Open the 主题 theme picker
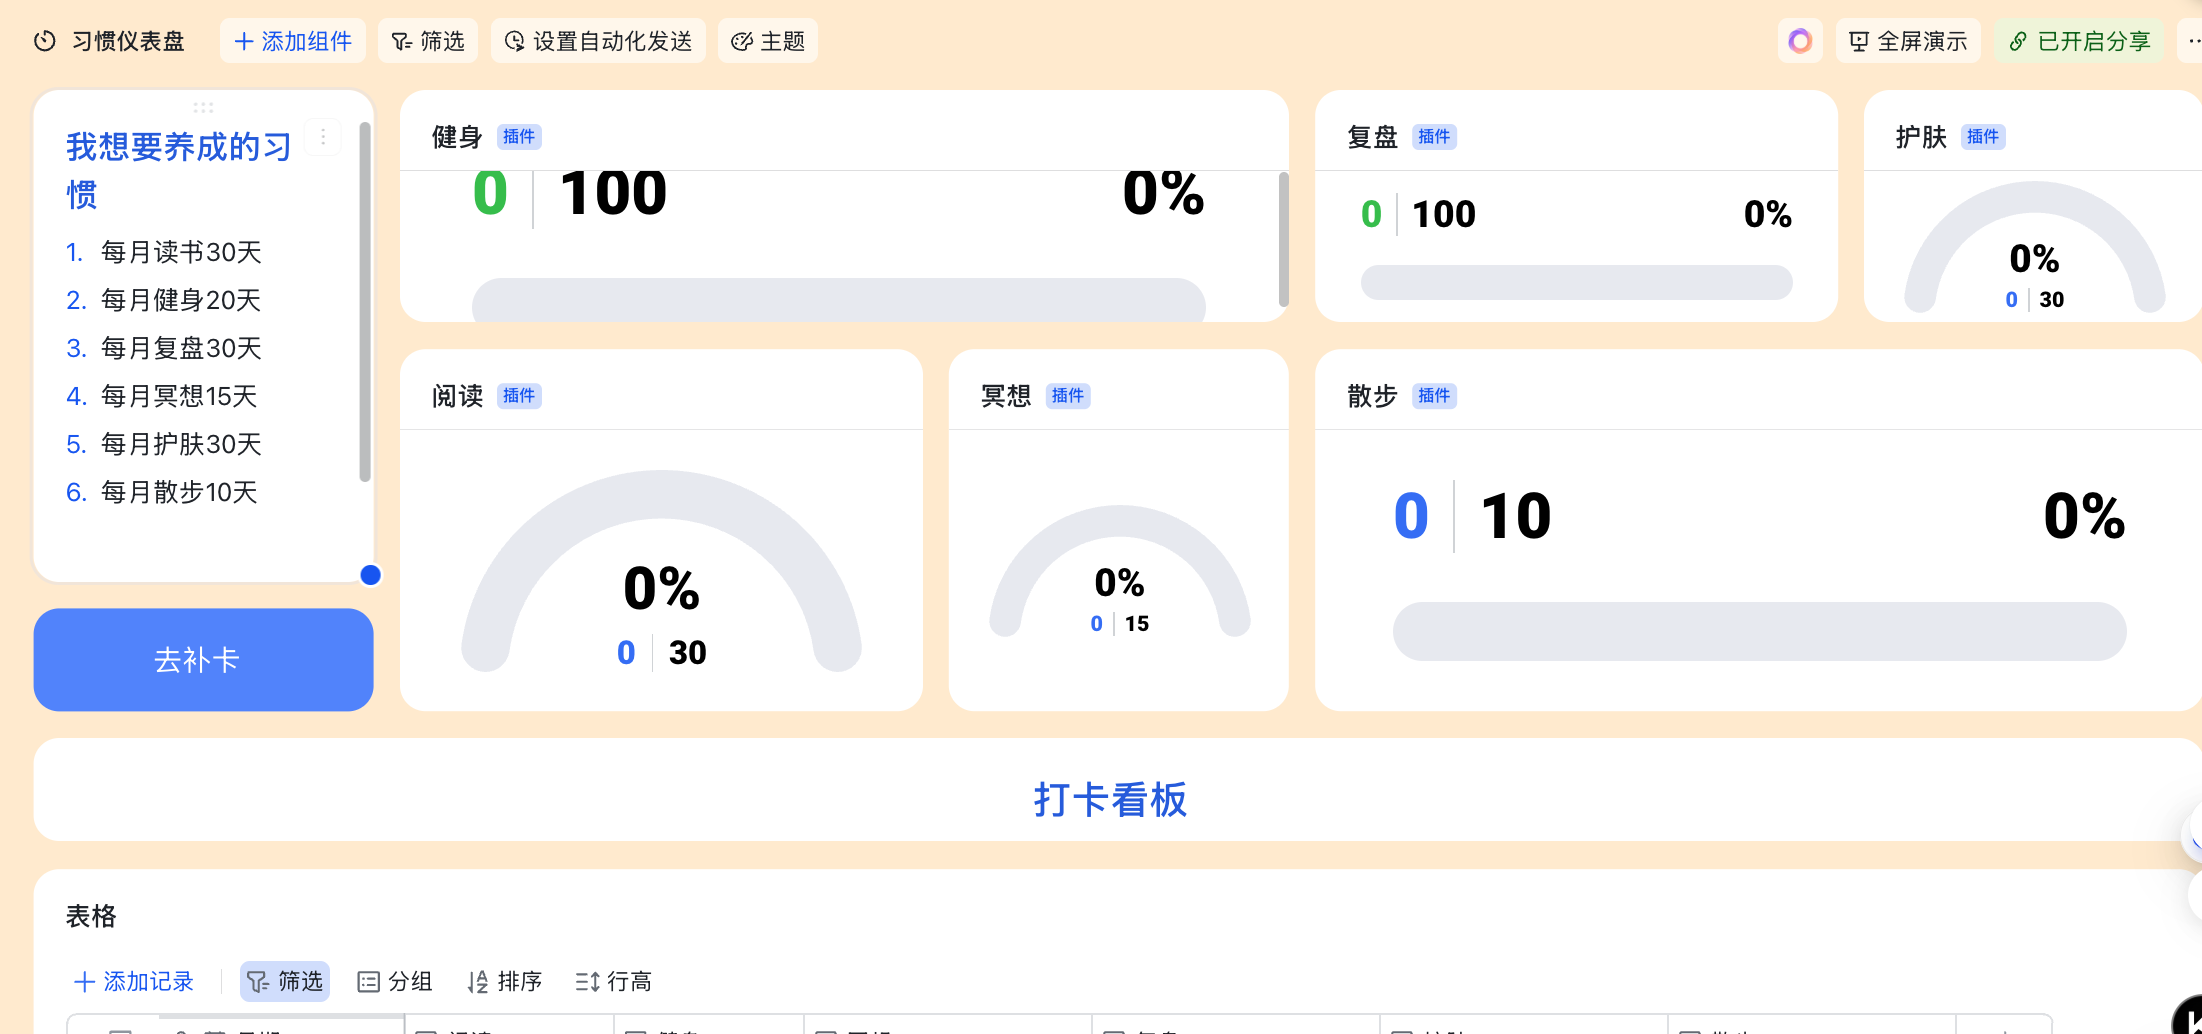 pyautogui.click(x=768, y=41)
